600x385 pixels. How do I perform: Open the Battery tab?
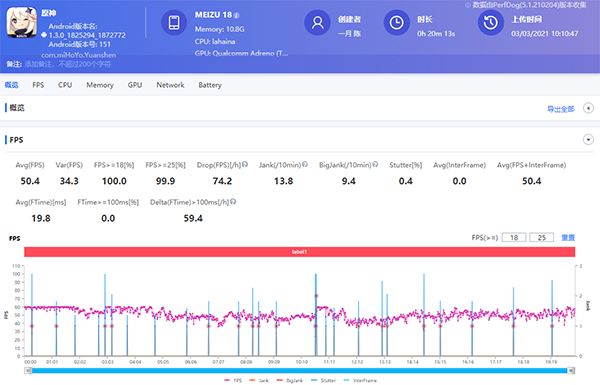click(x=210, y=85)
